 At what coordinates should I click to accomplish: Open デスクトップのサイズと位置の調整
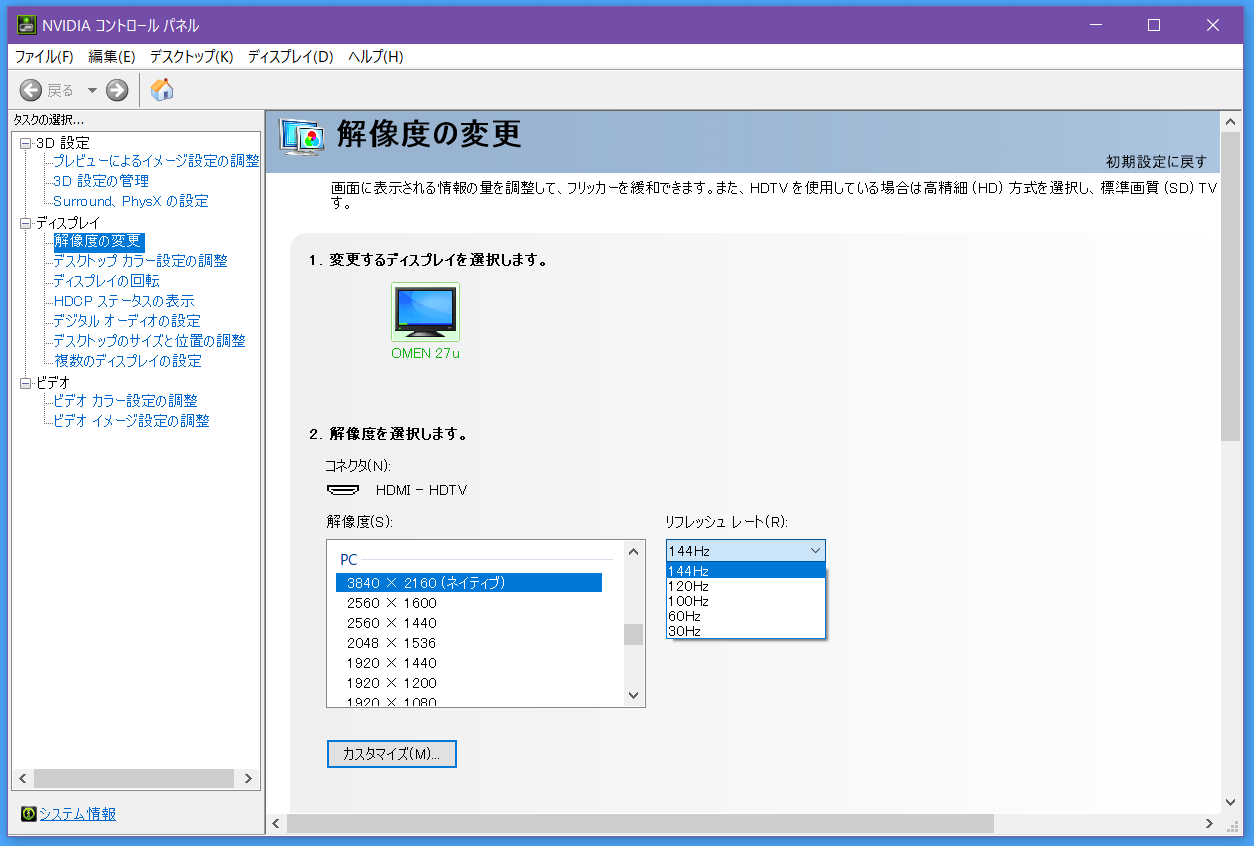pos(149,341)
